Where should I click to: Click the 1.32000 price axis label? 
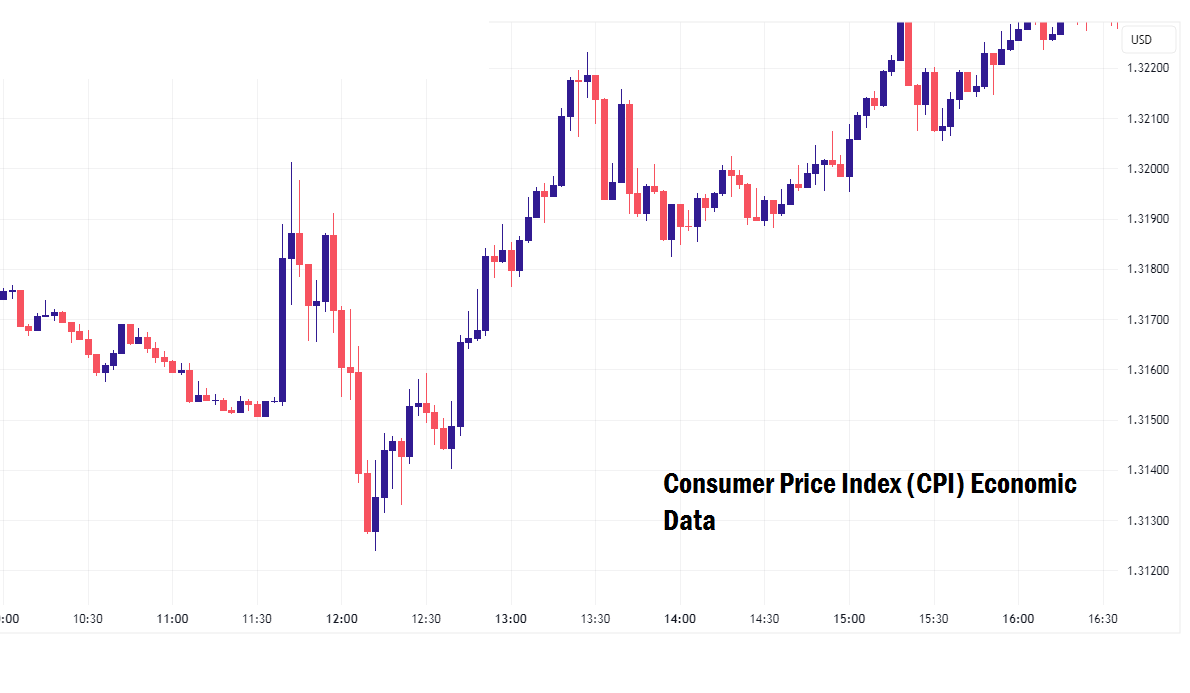tap(1148, 169)
